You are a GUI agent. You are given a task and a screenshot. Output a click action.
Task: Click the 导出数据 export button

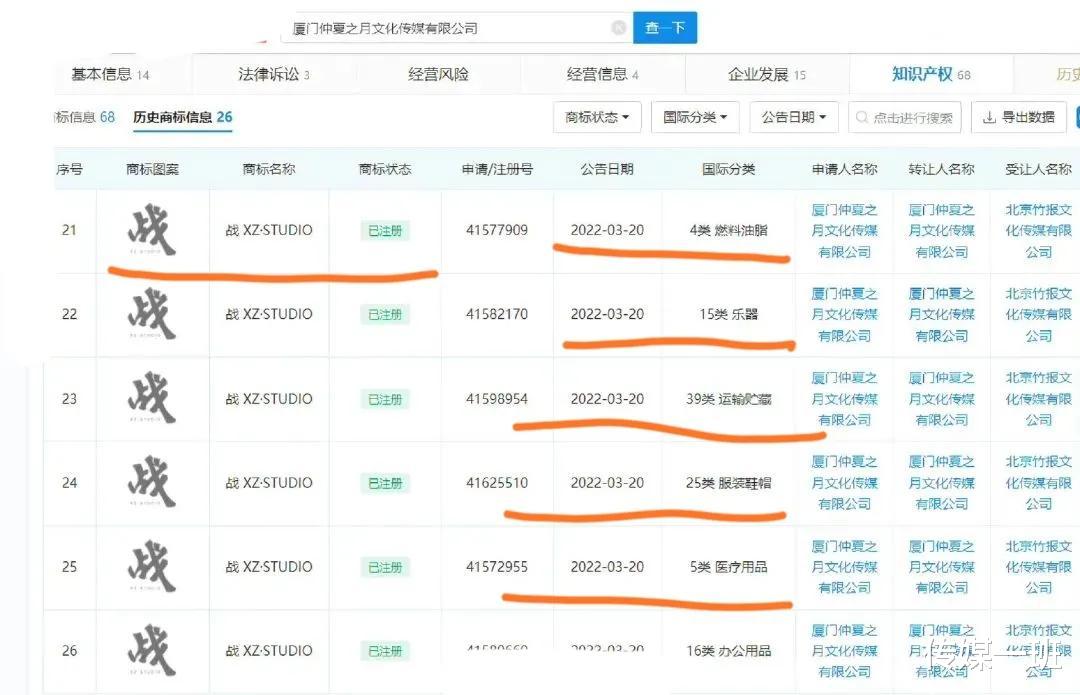[x=1019, y=117]
